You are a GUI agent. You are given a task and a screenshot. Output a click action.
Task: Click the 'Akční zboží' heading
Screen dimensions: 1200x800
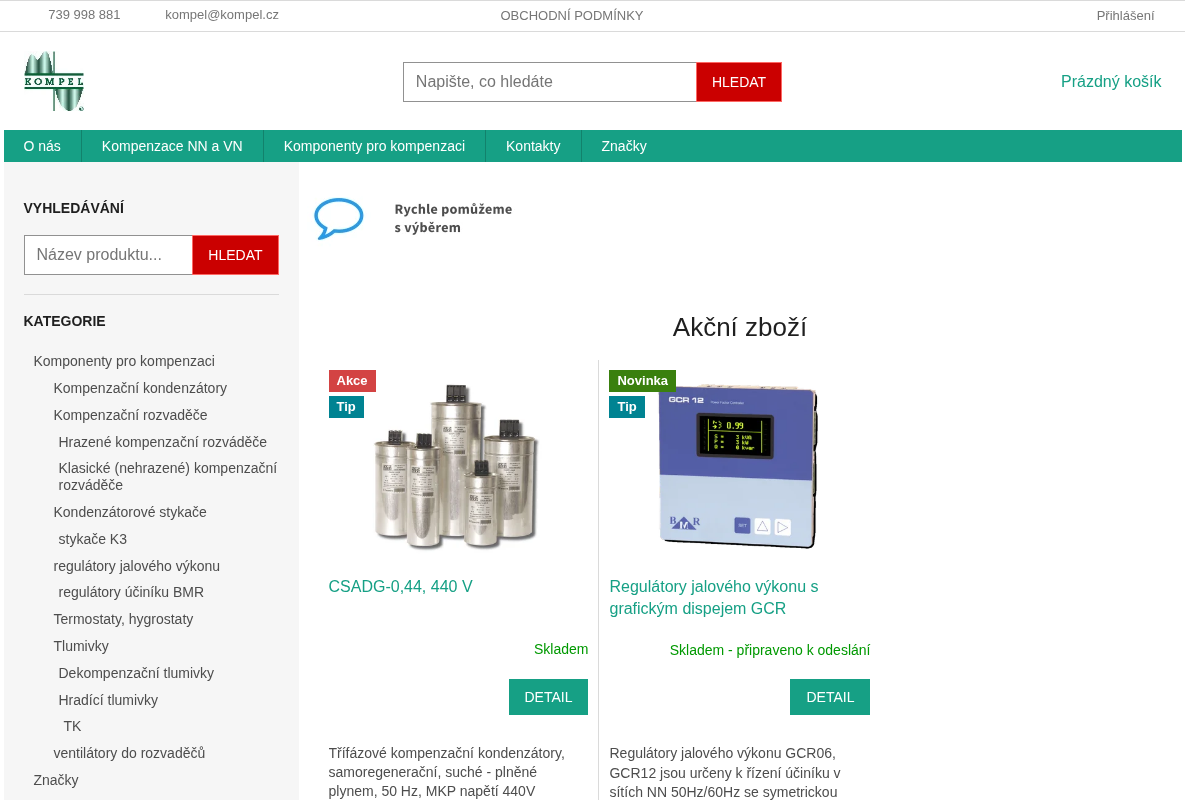tap(740, 327)
